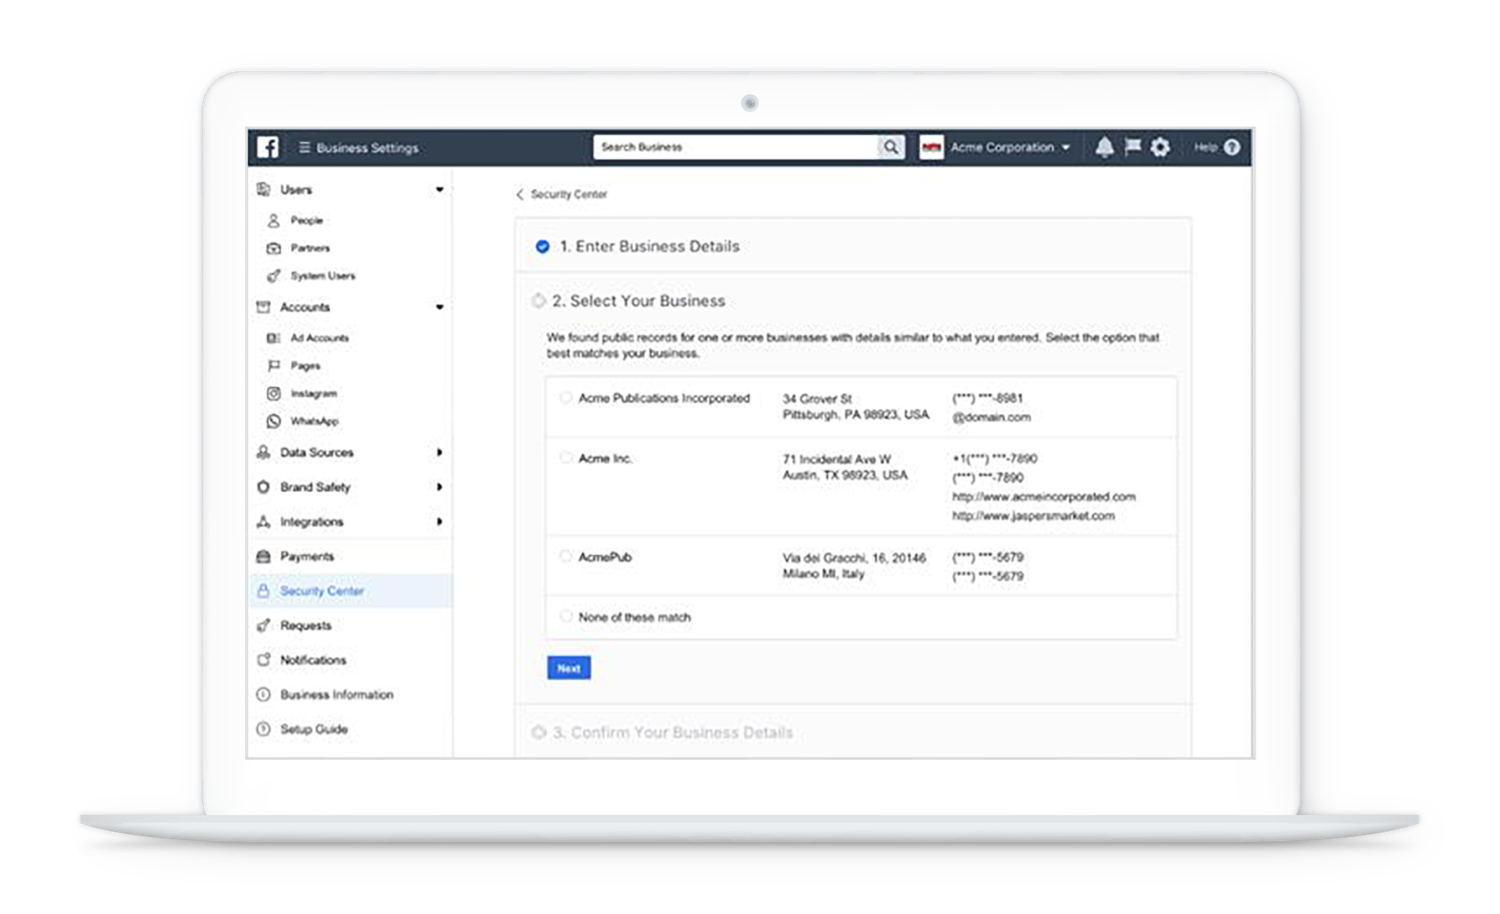This screenshot has height=914, width=1500.
Task: Click step 1 Enter Business Details header
Action: [x=853, y=246]
